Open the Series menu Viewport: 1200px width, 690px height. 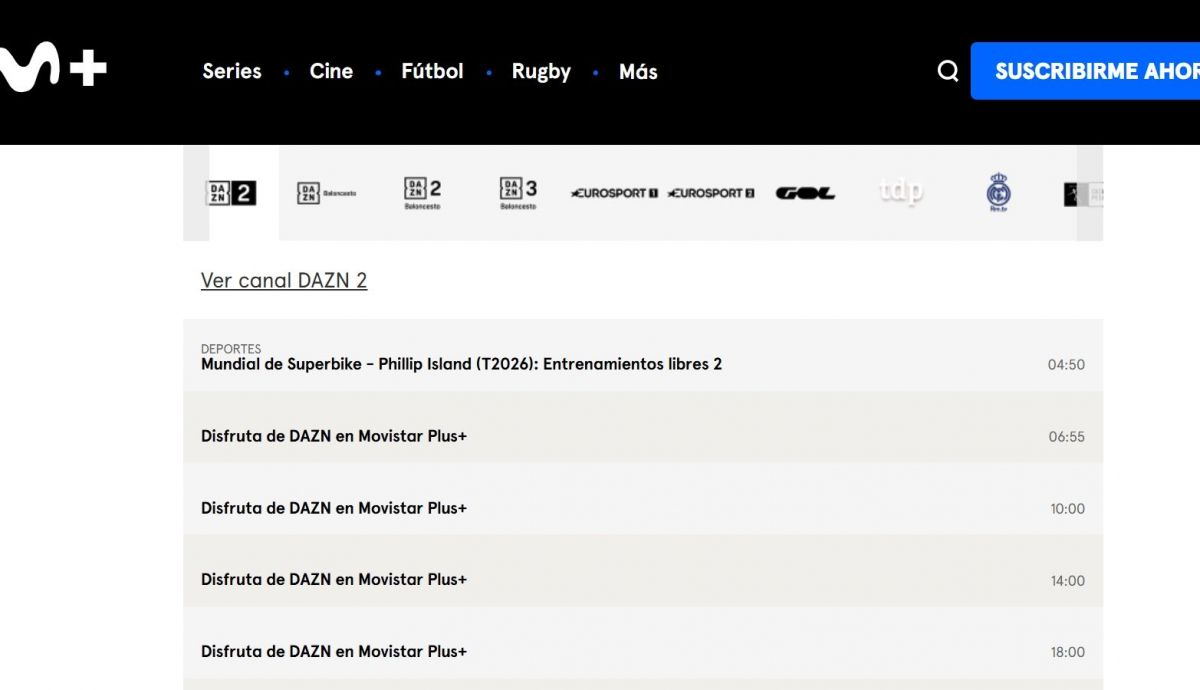coord(231,71)
